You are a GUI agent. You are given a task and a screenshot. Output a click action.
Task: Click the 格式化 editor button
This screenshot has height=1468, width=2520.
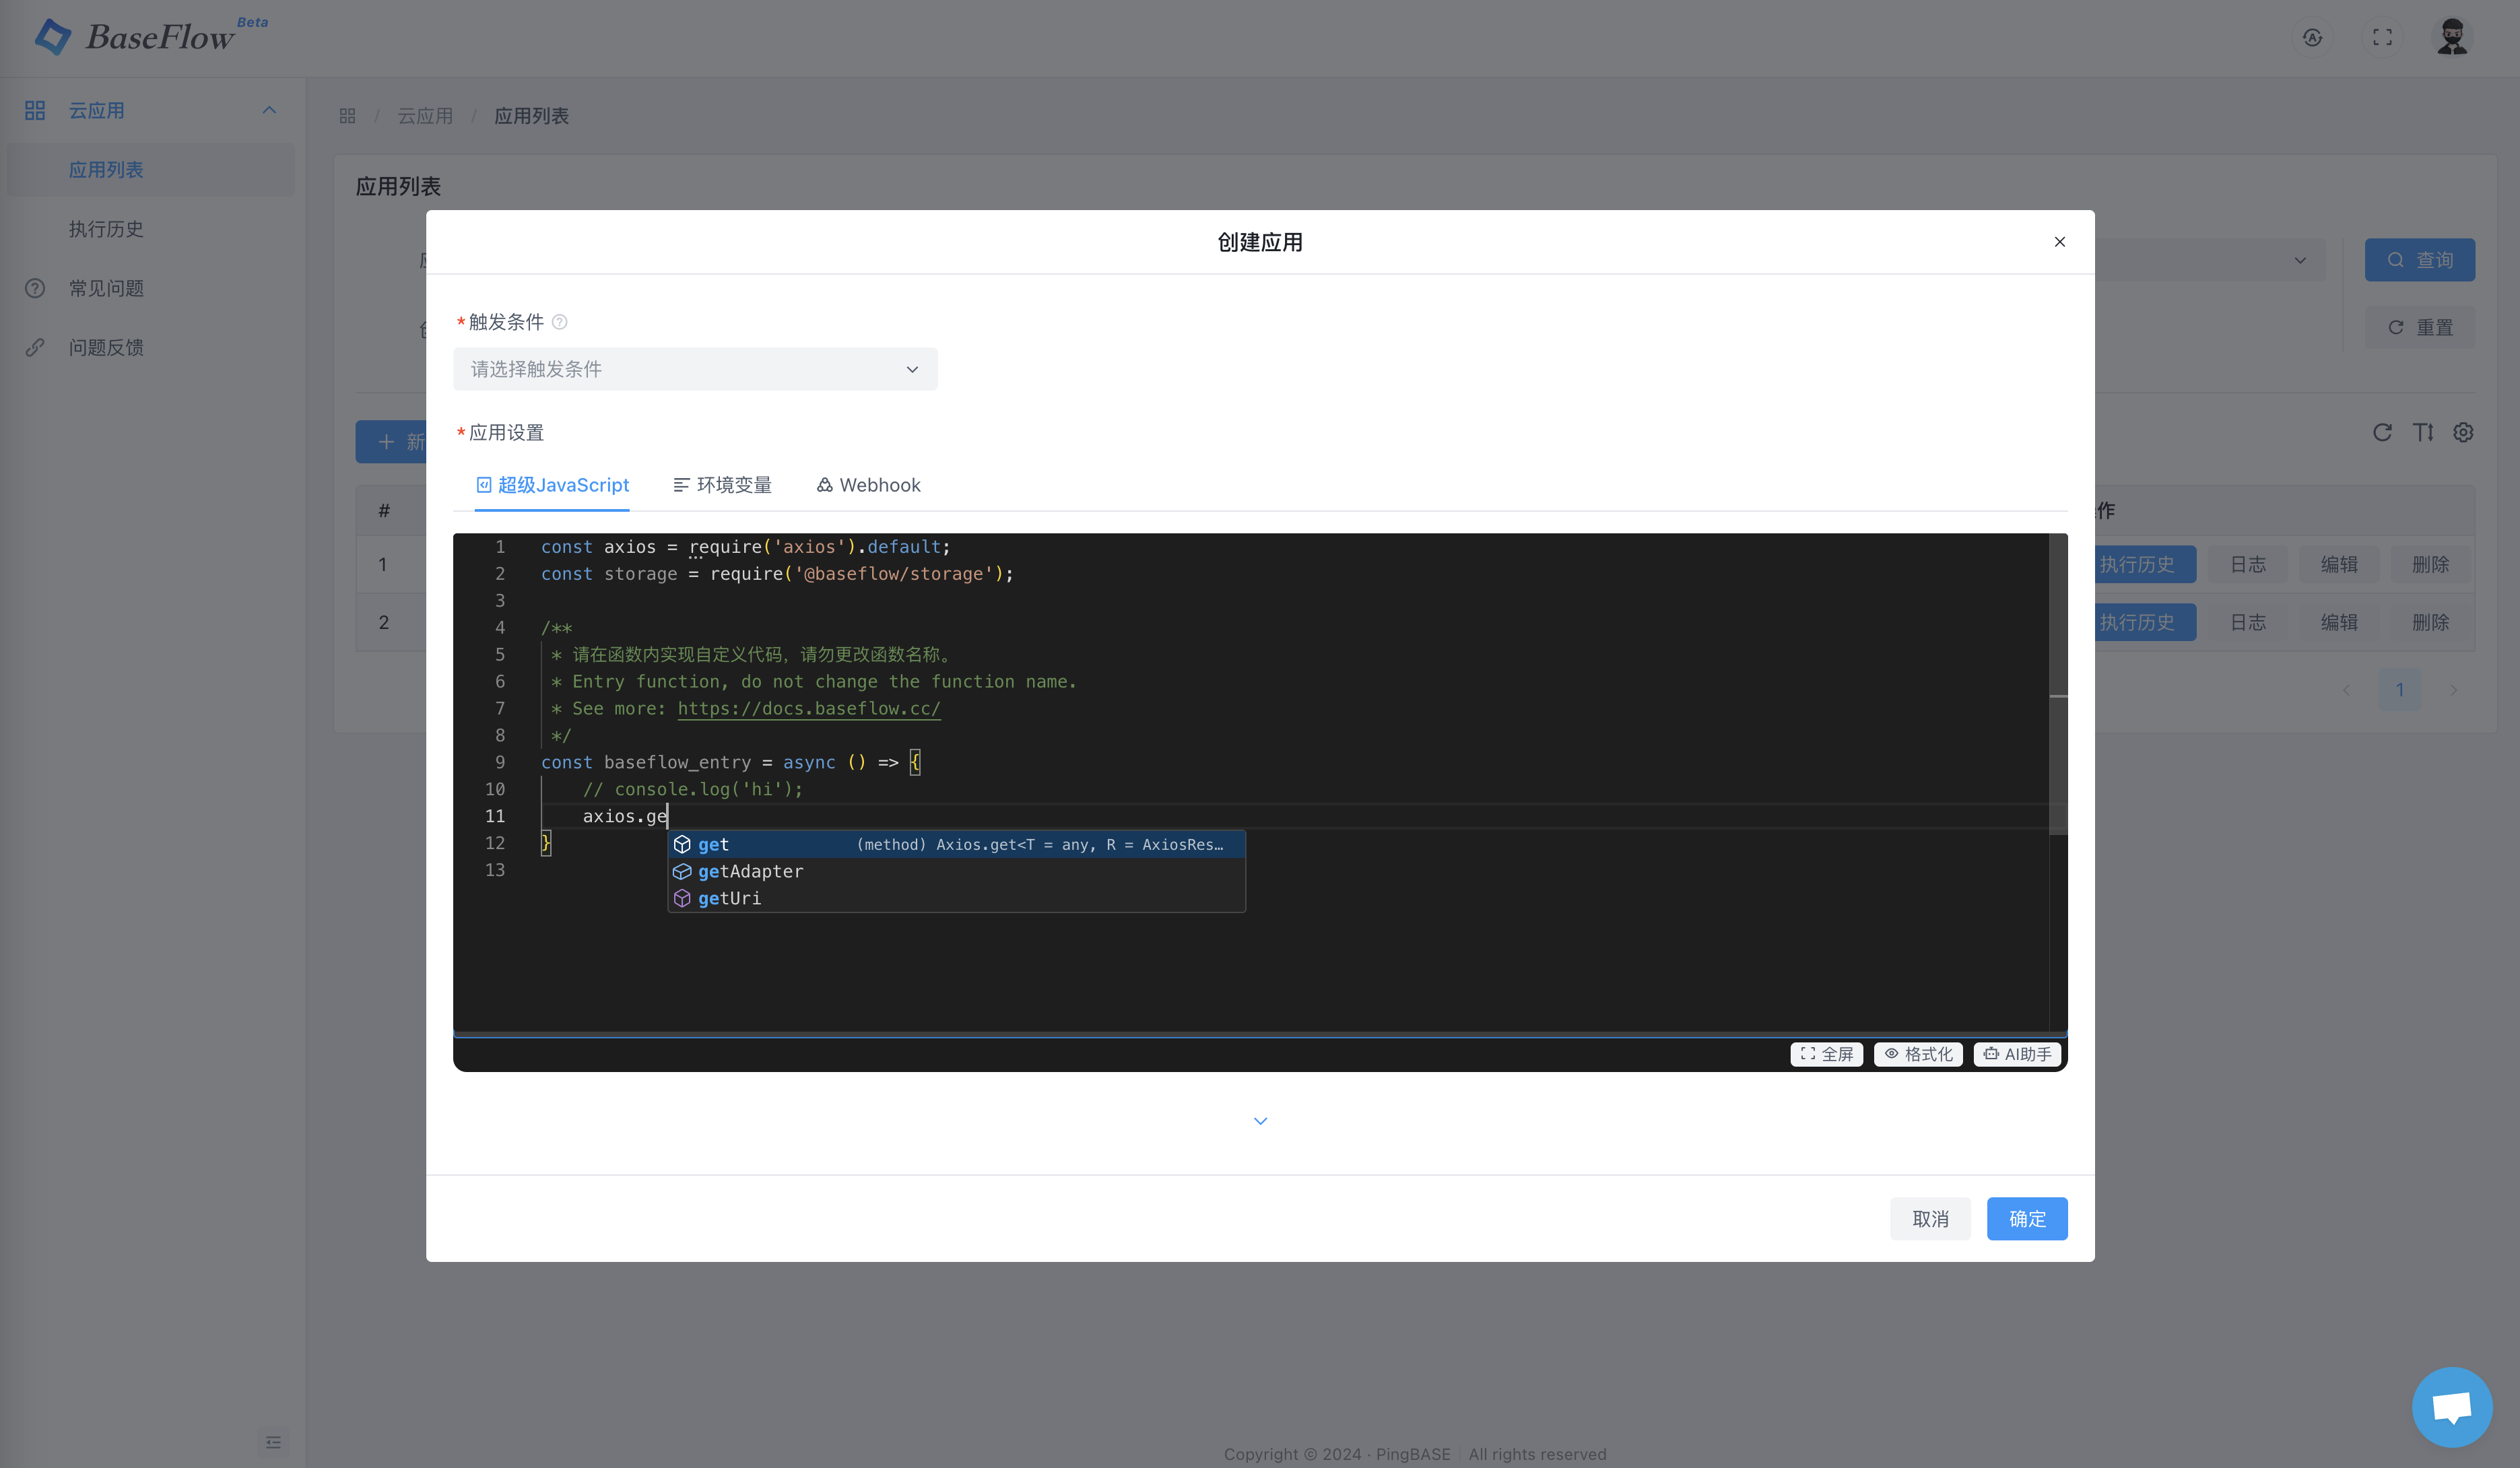coord(1918,1054)
